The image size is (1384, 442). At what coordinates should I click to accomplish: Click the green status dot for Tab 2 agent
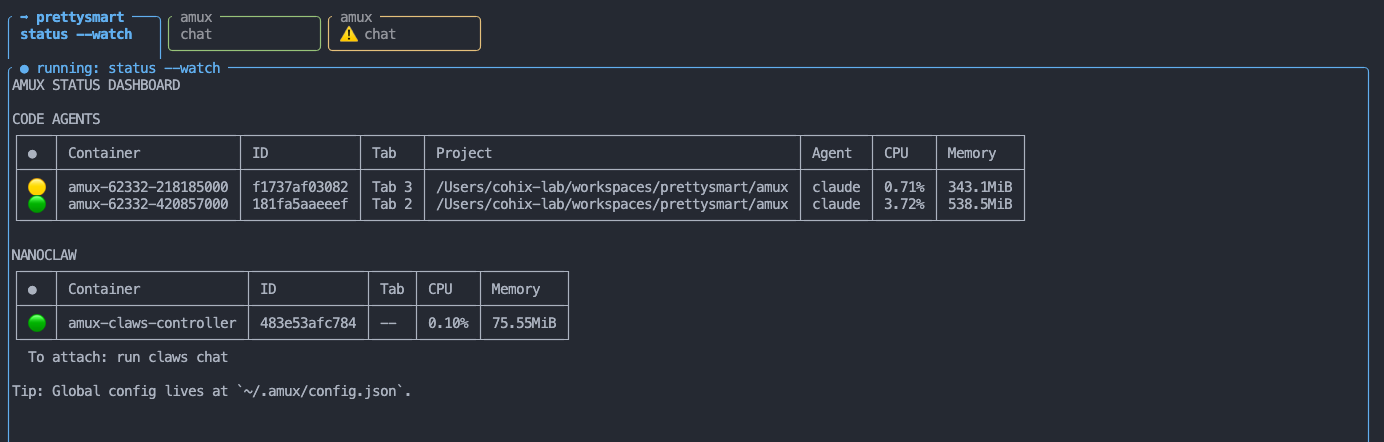37,204
